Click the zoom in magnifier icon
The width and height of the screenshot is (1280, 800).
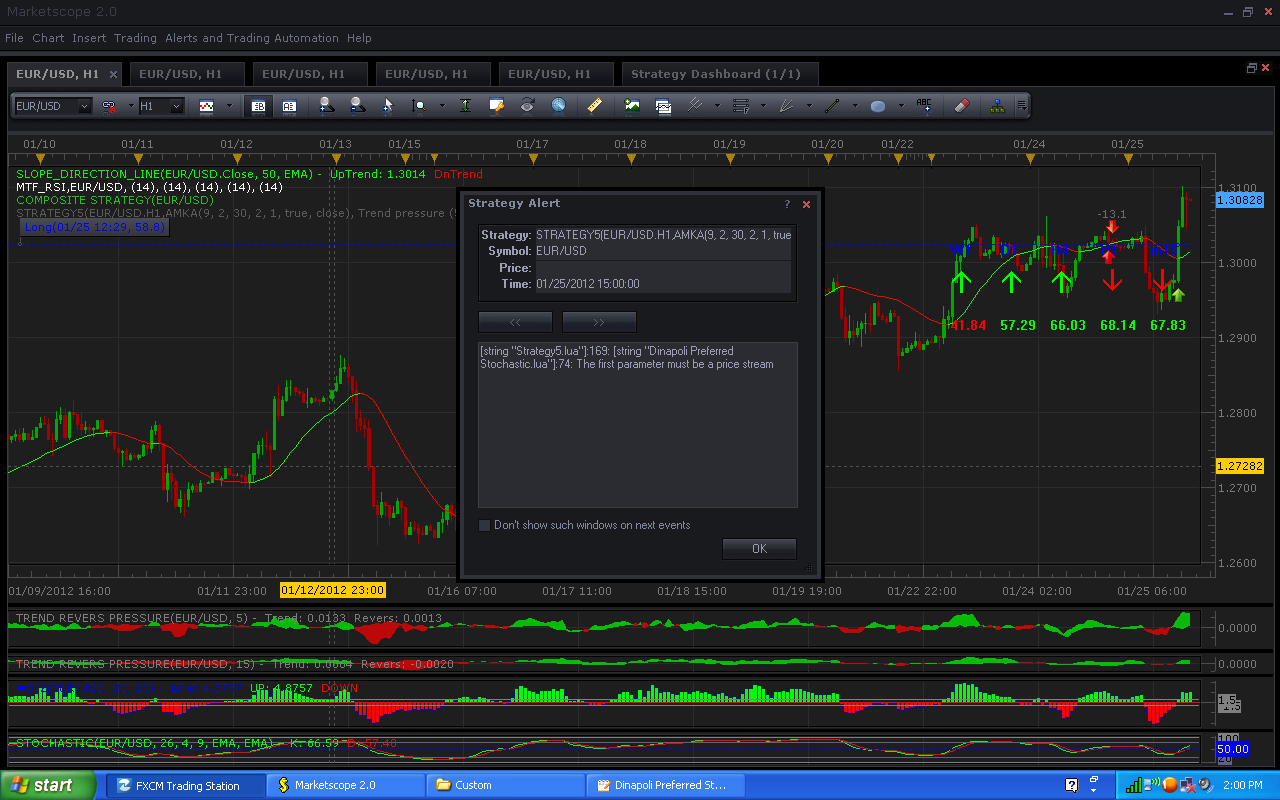(x=326, y=105)
